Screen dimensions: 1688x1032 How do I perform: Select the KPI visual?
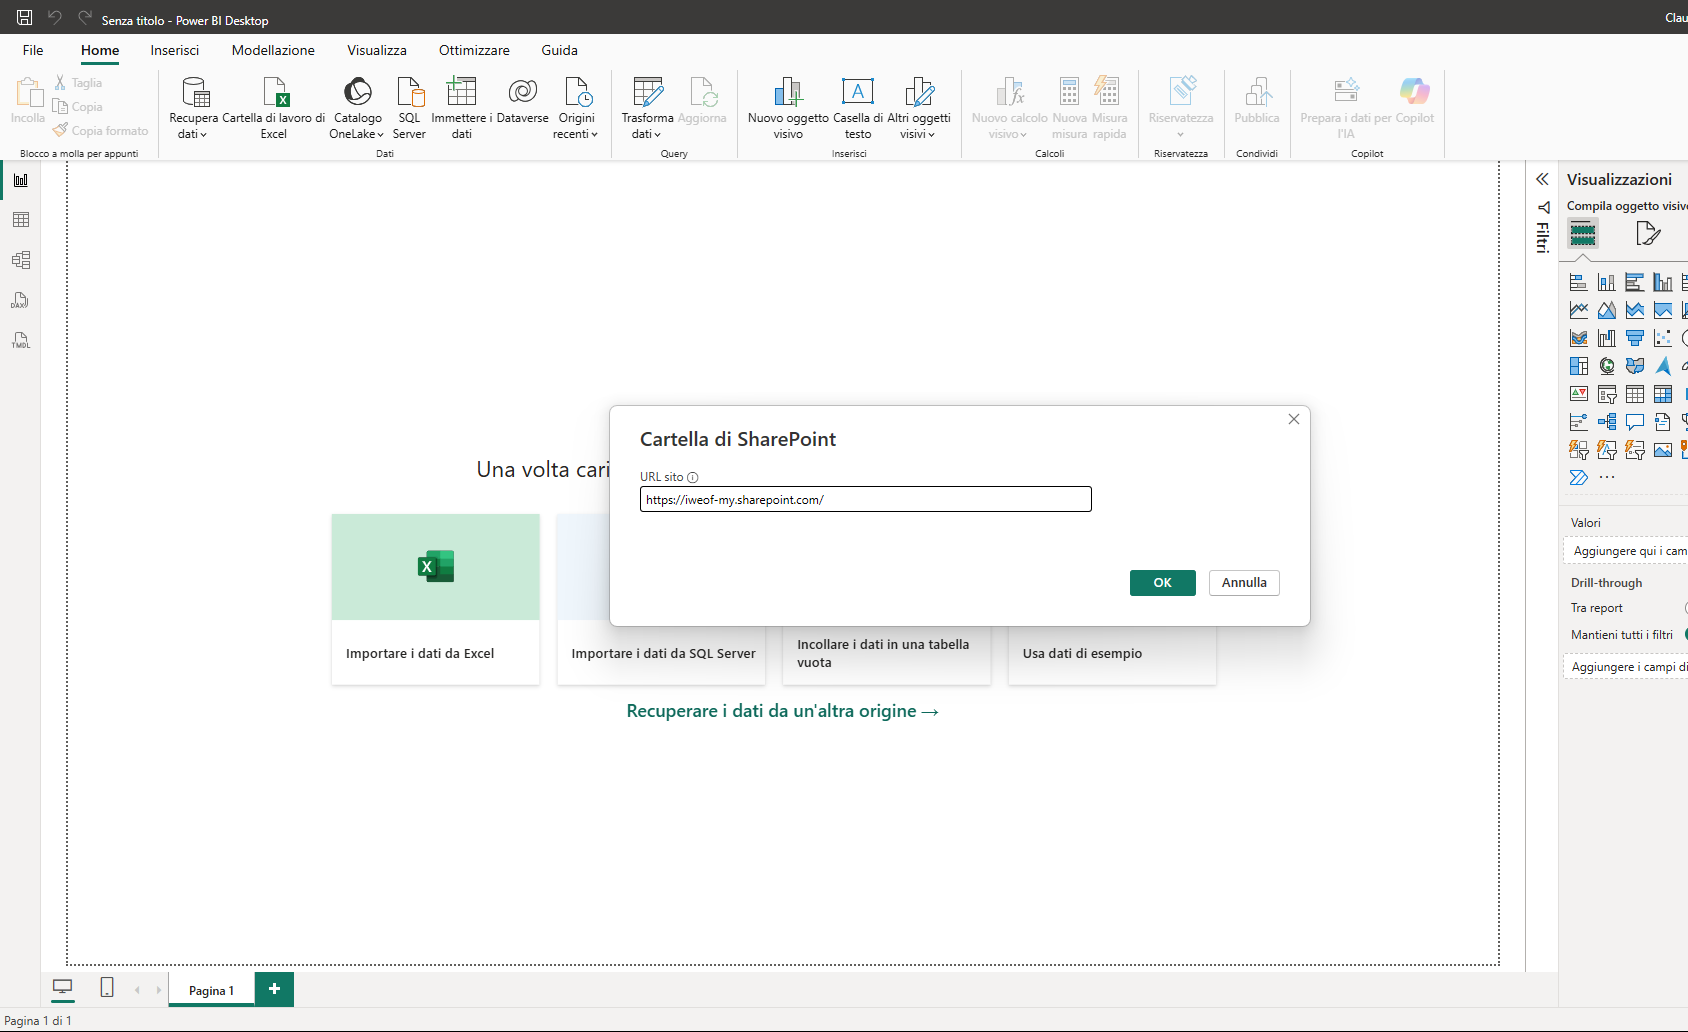coord(1579,394)
